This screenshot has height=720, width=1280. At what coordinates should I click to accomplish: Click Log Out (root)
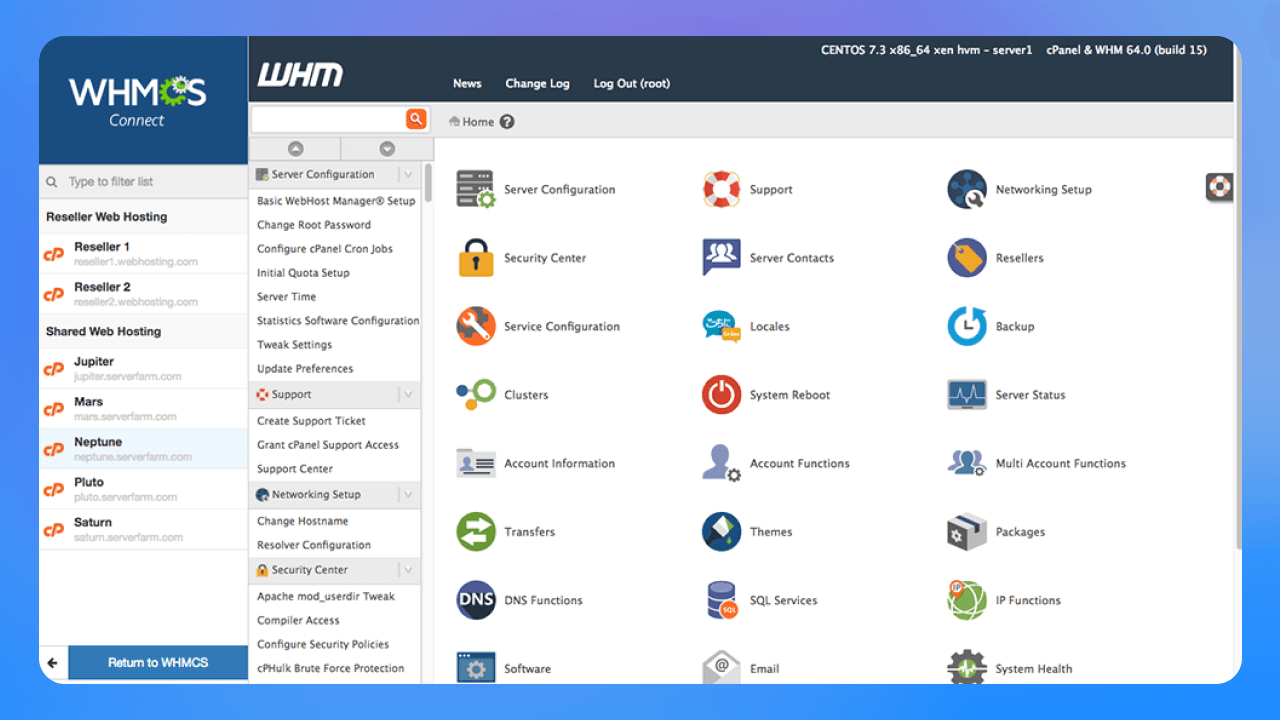(x=632, y=84)
